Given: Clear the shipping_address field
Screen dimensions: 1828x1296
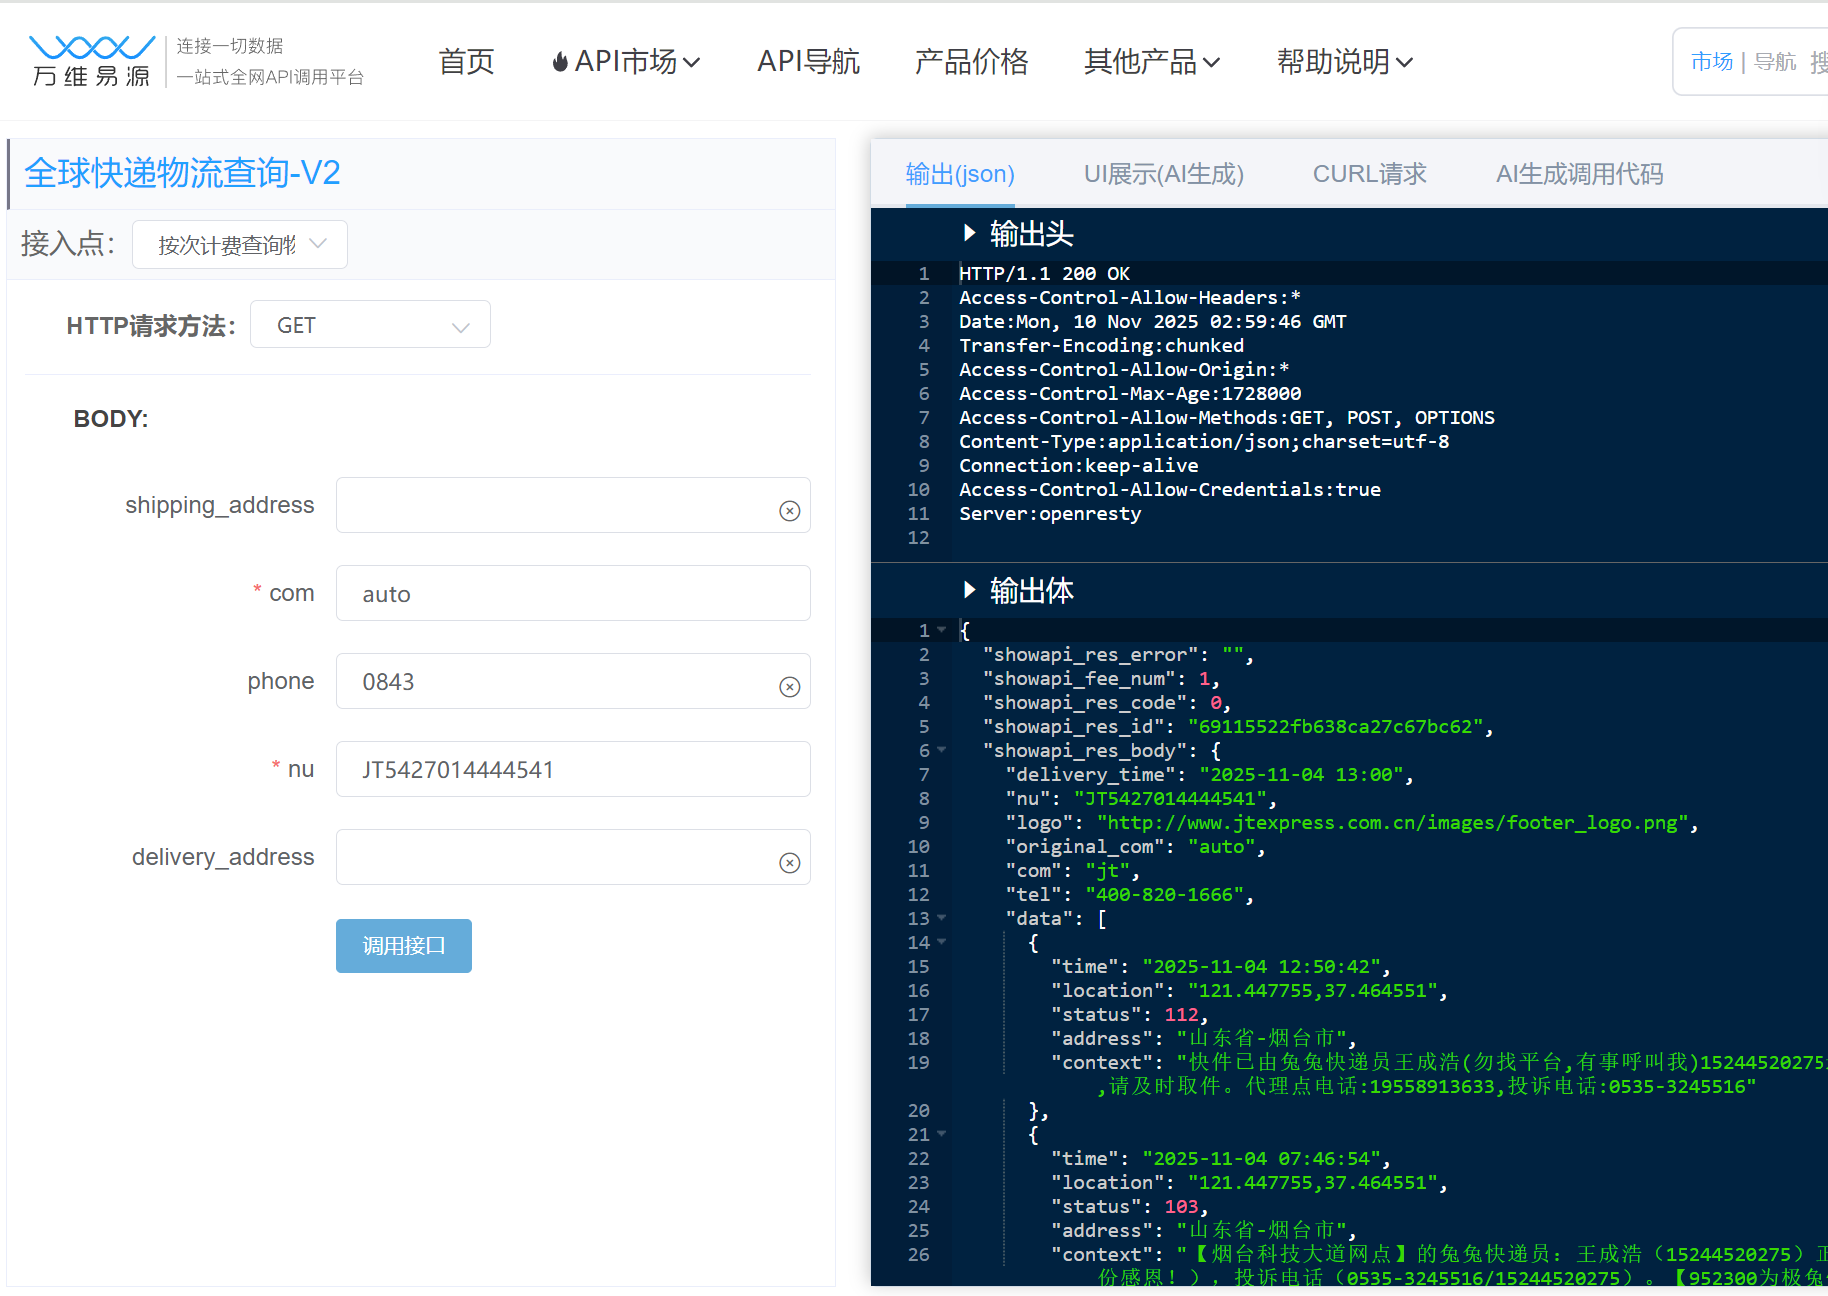Looking at the screenshot, I should tap(790, 511).
